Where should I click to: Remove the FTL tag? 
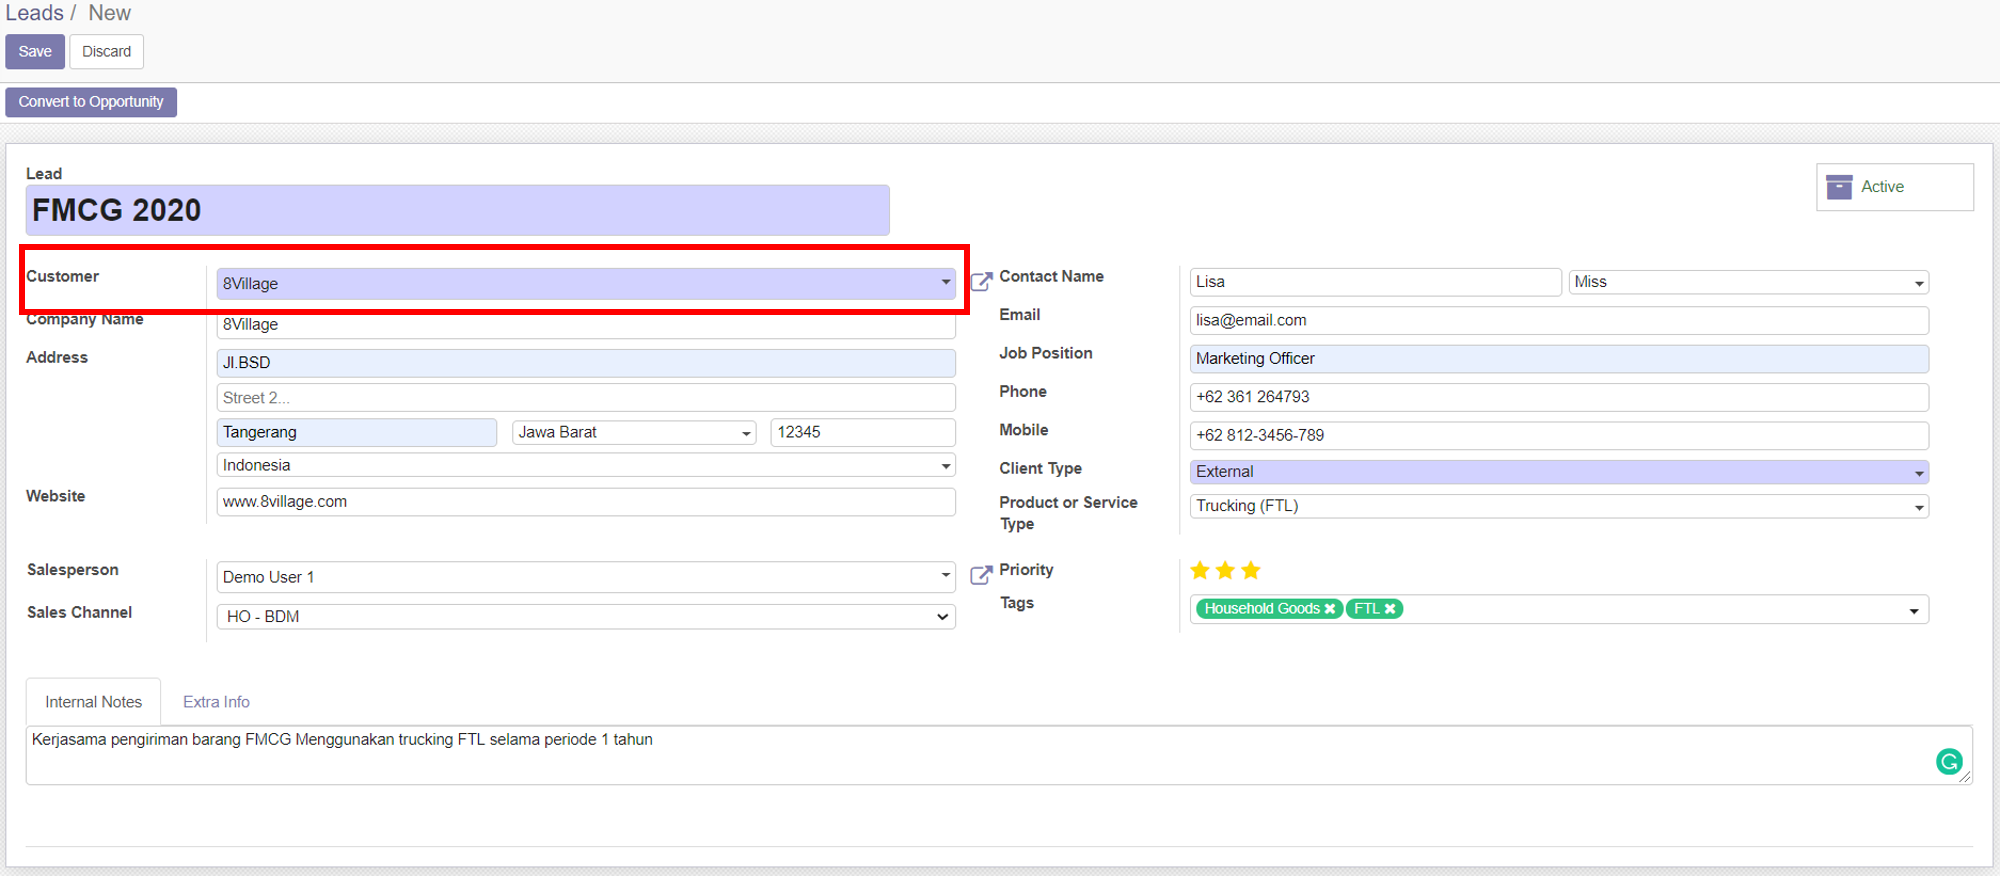pos(1390,609)
